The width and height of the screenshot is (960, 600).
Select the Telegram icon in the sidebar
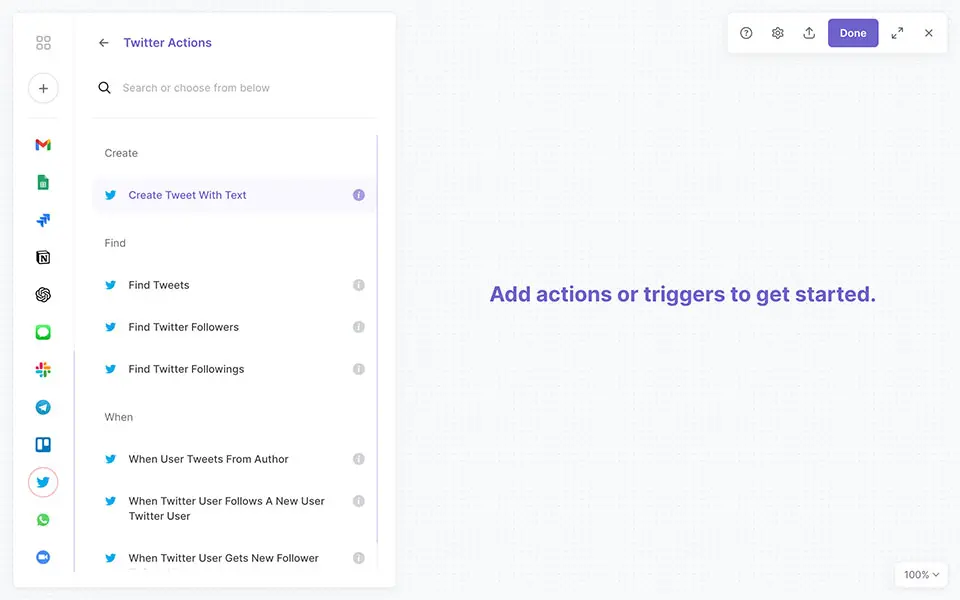(43, 407)
